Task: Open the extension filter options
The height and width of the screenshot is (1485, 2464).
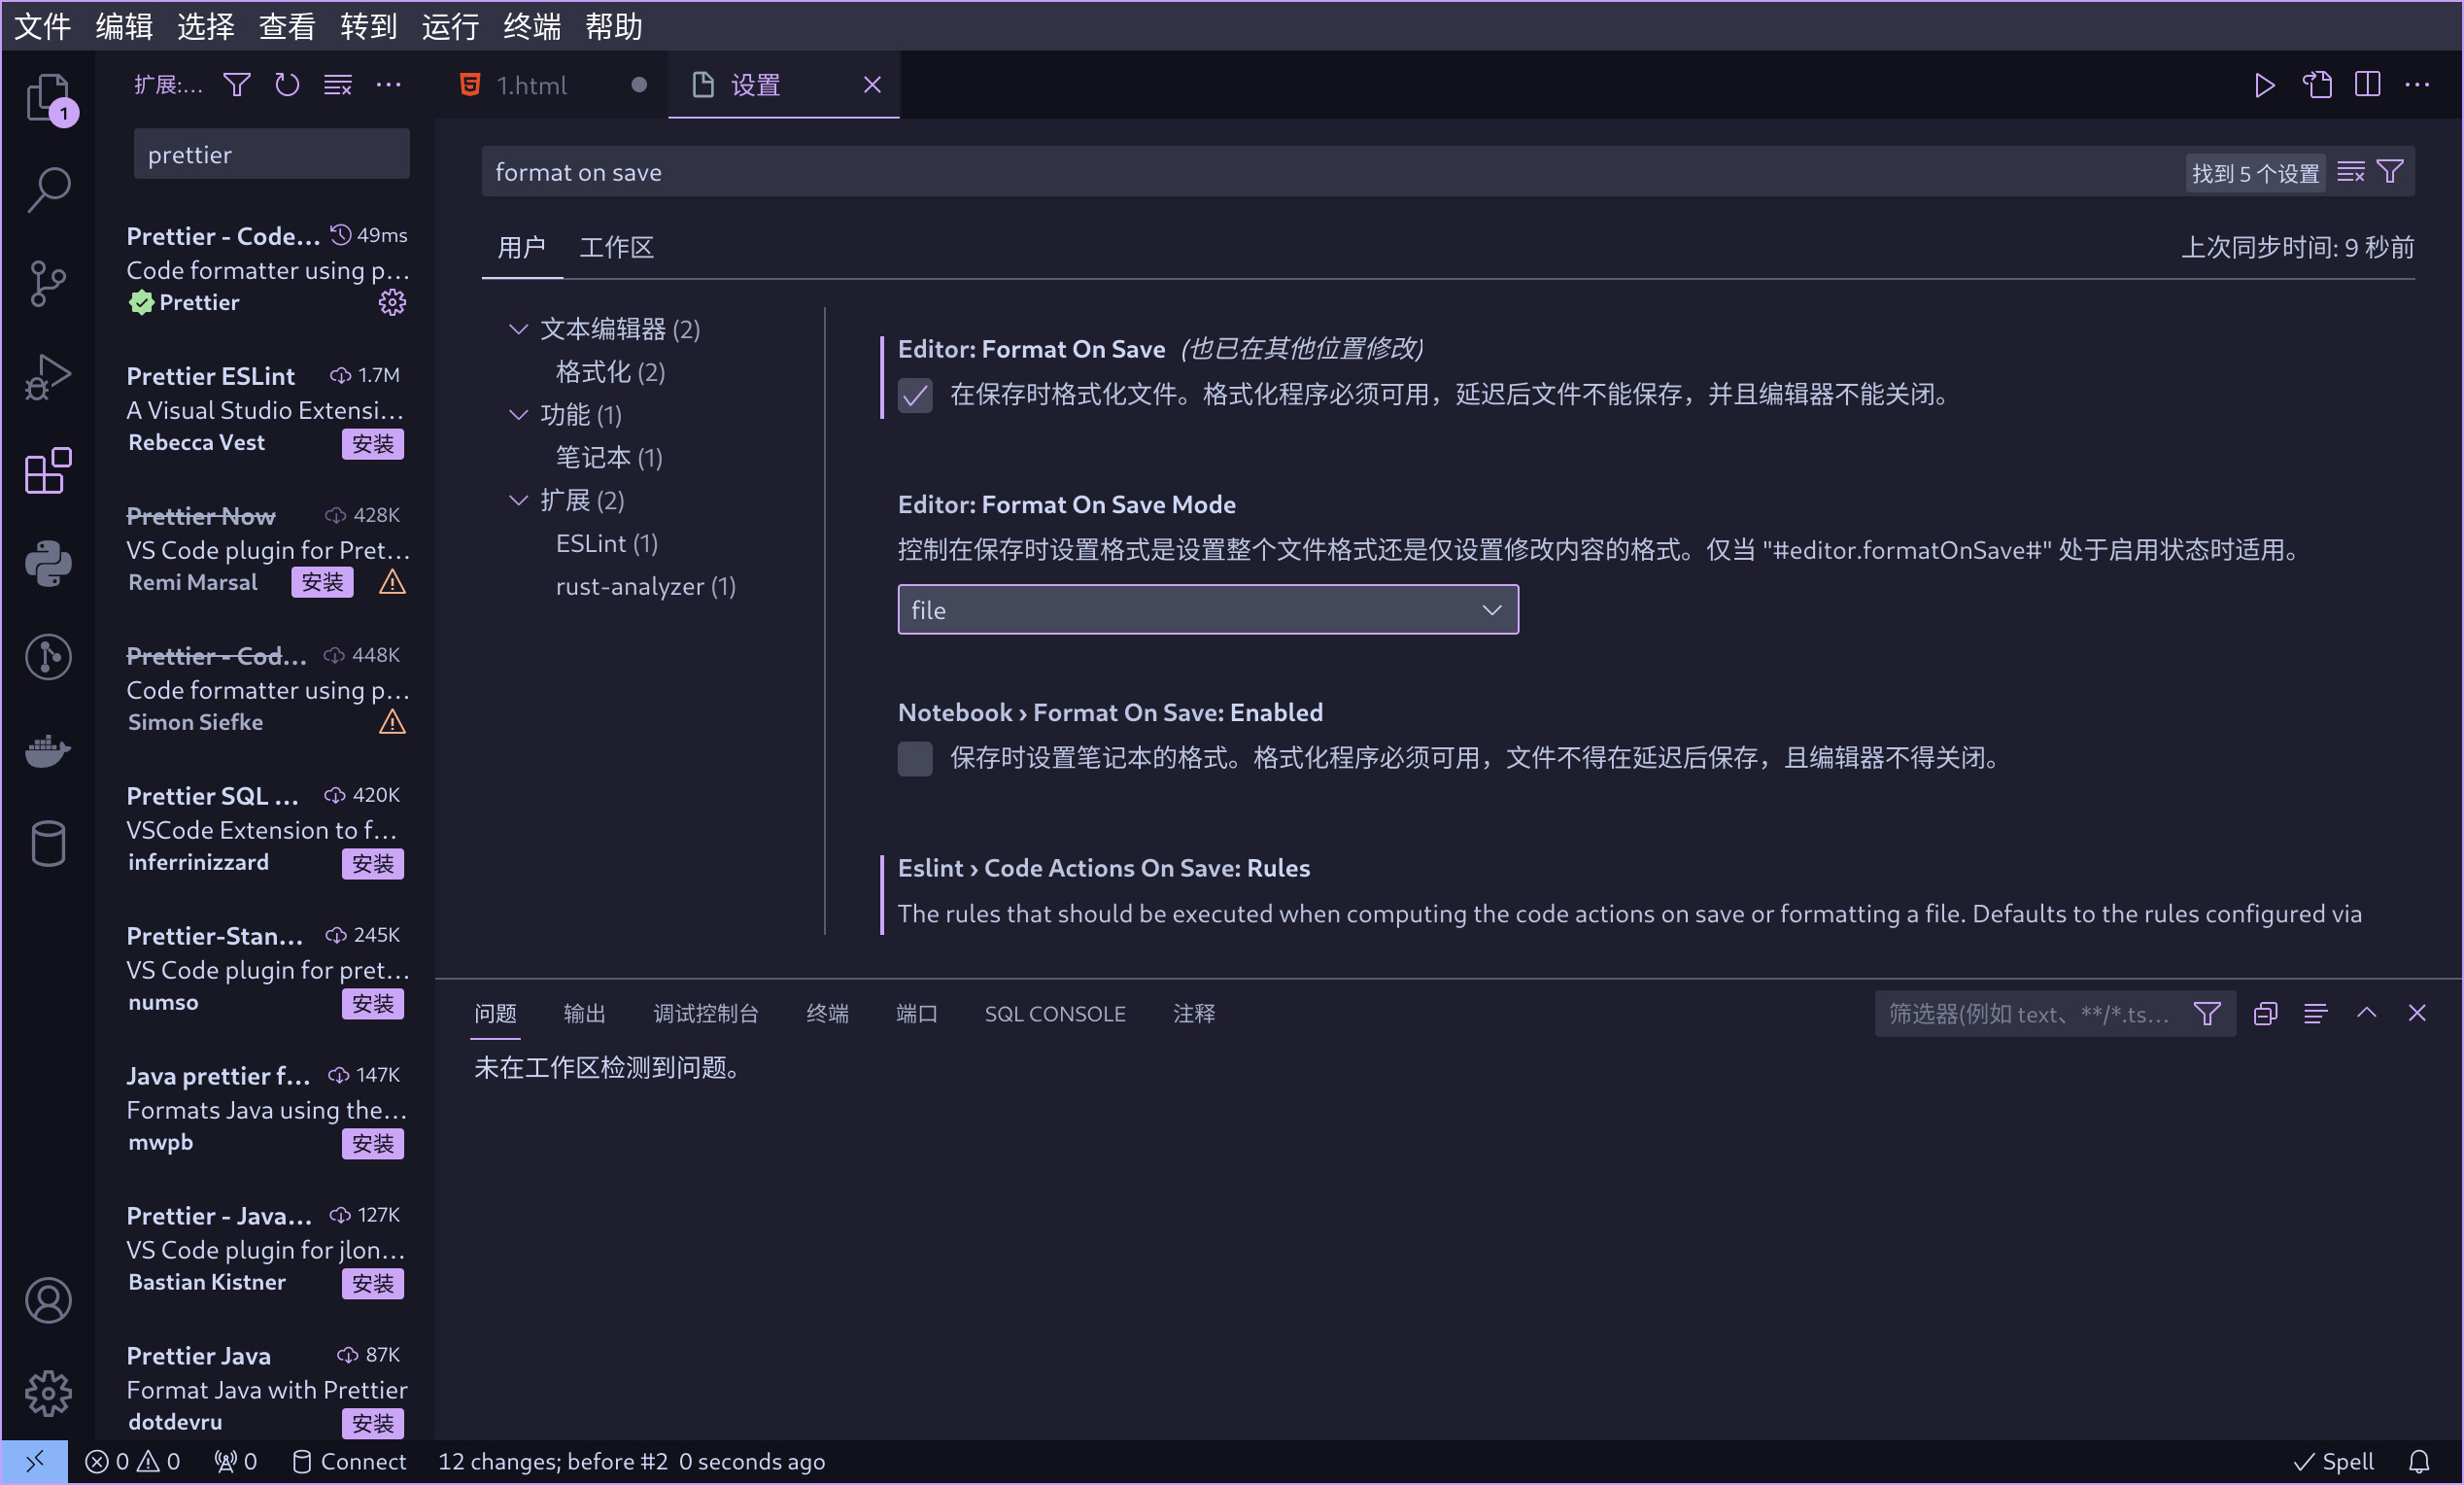Action: [236, 85]
